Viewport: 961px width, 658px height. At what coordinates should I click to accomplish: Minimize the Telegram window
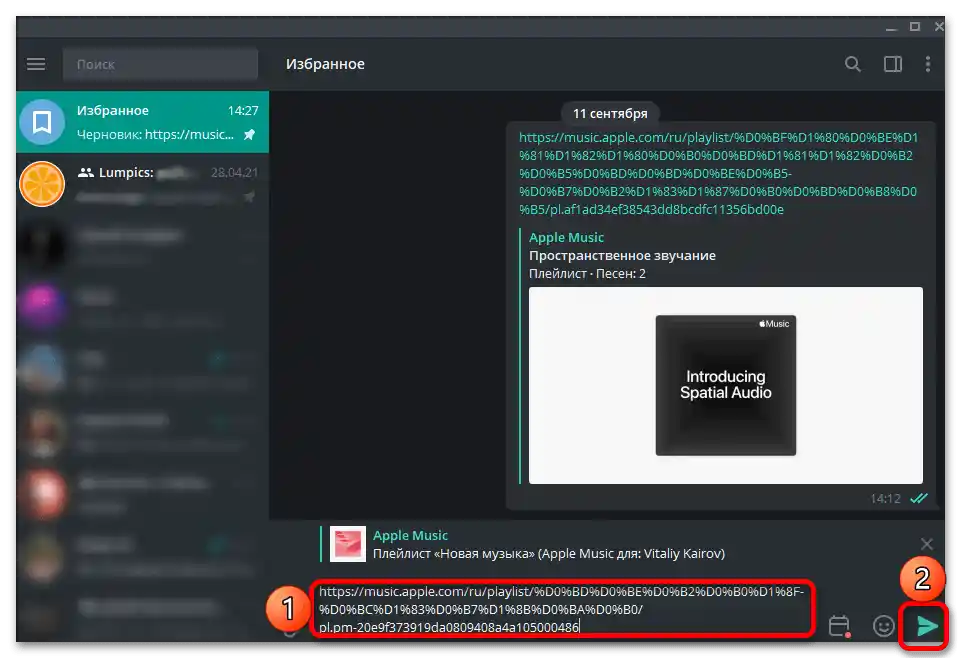click(891, 27)
